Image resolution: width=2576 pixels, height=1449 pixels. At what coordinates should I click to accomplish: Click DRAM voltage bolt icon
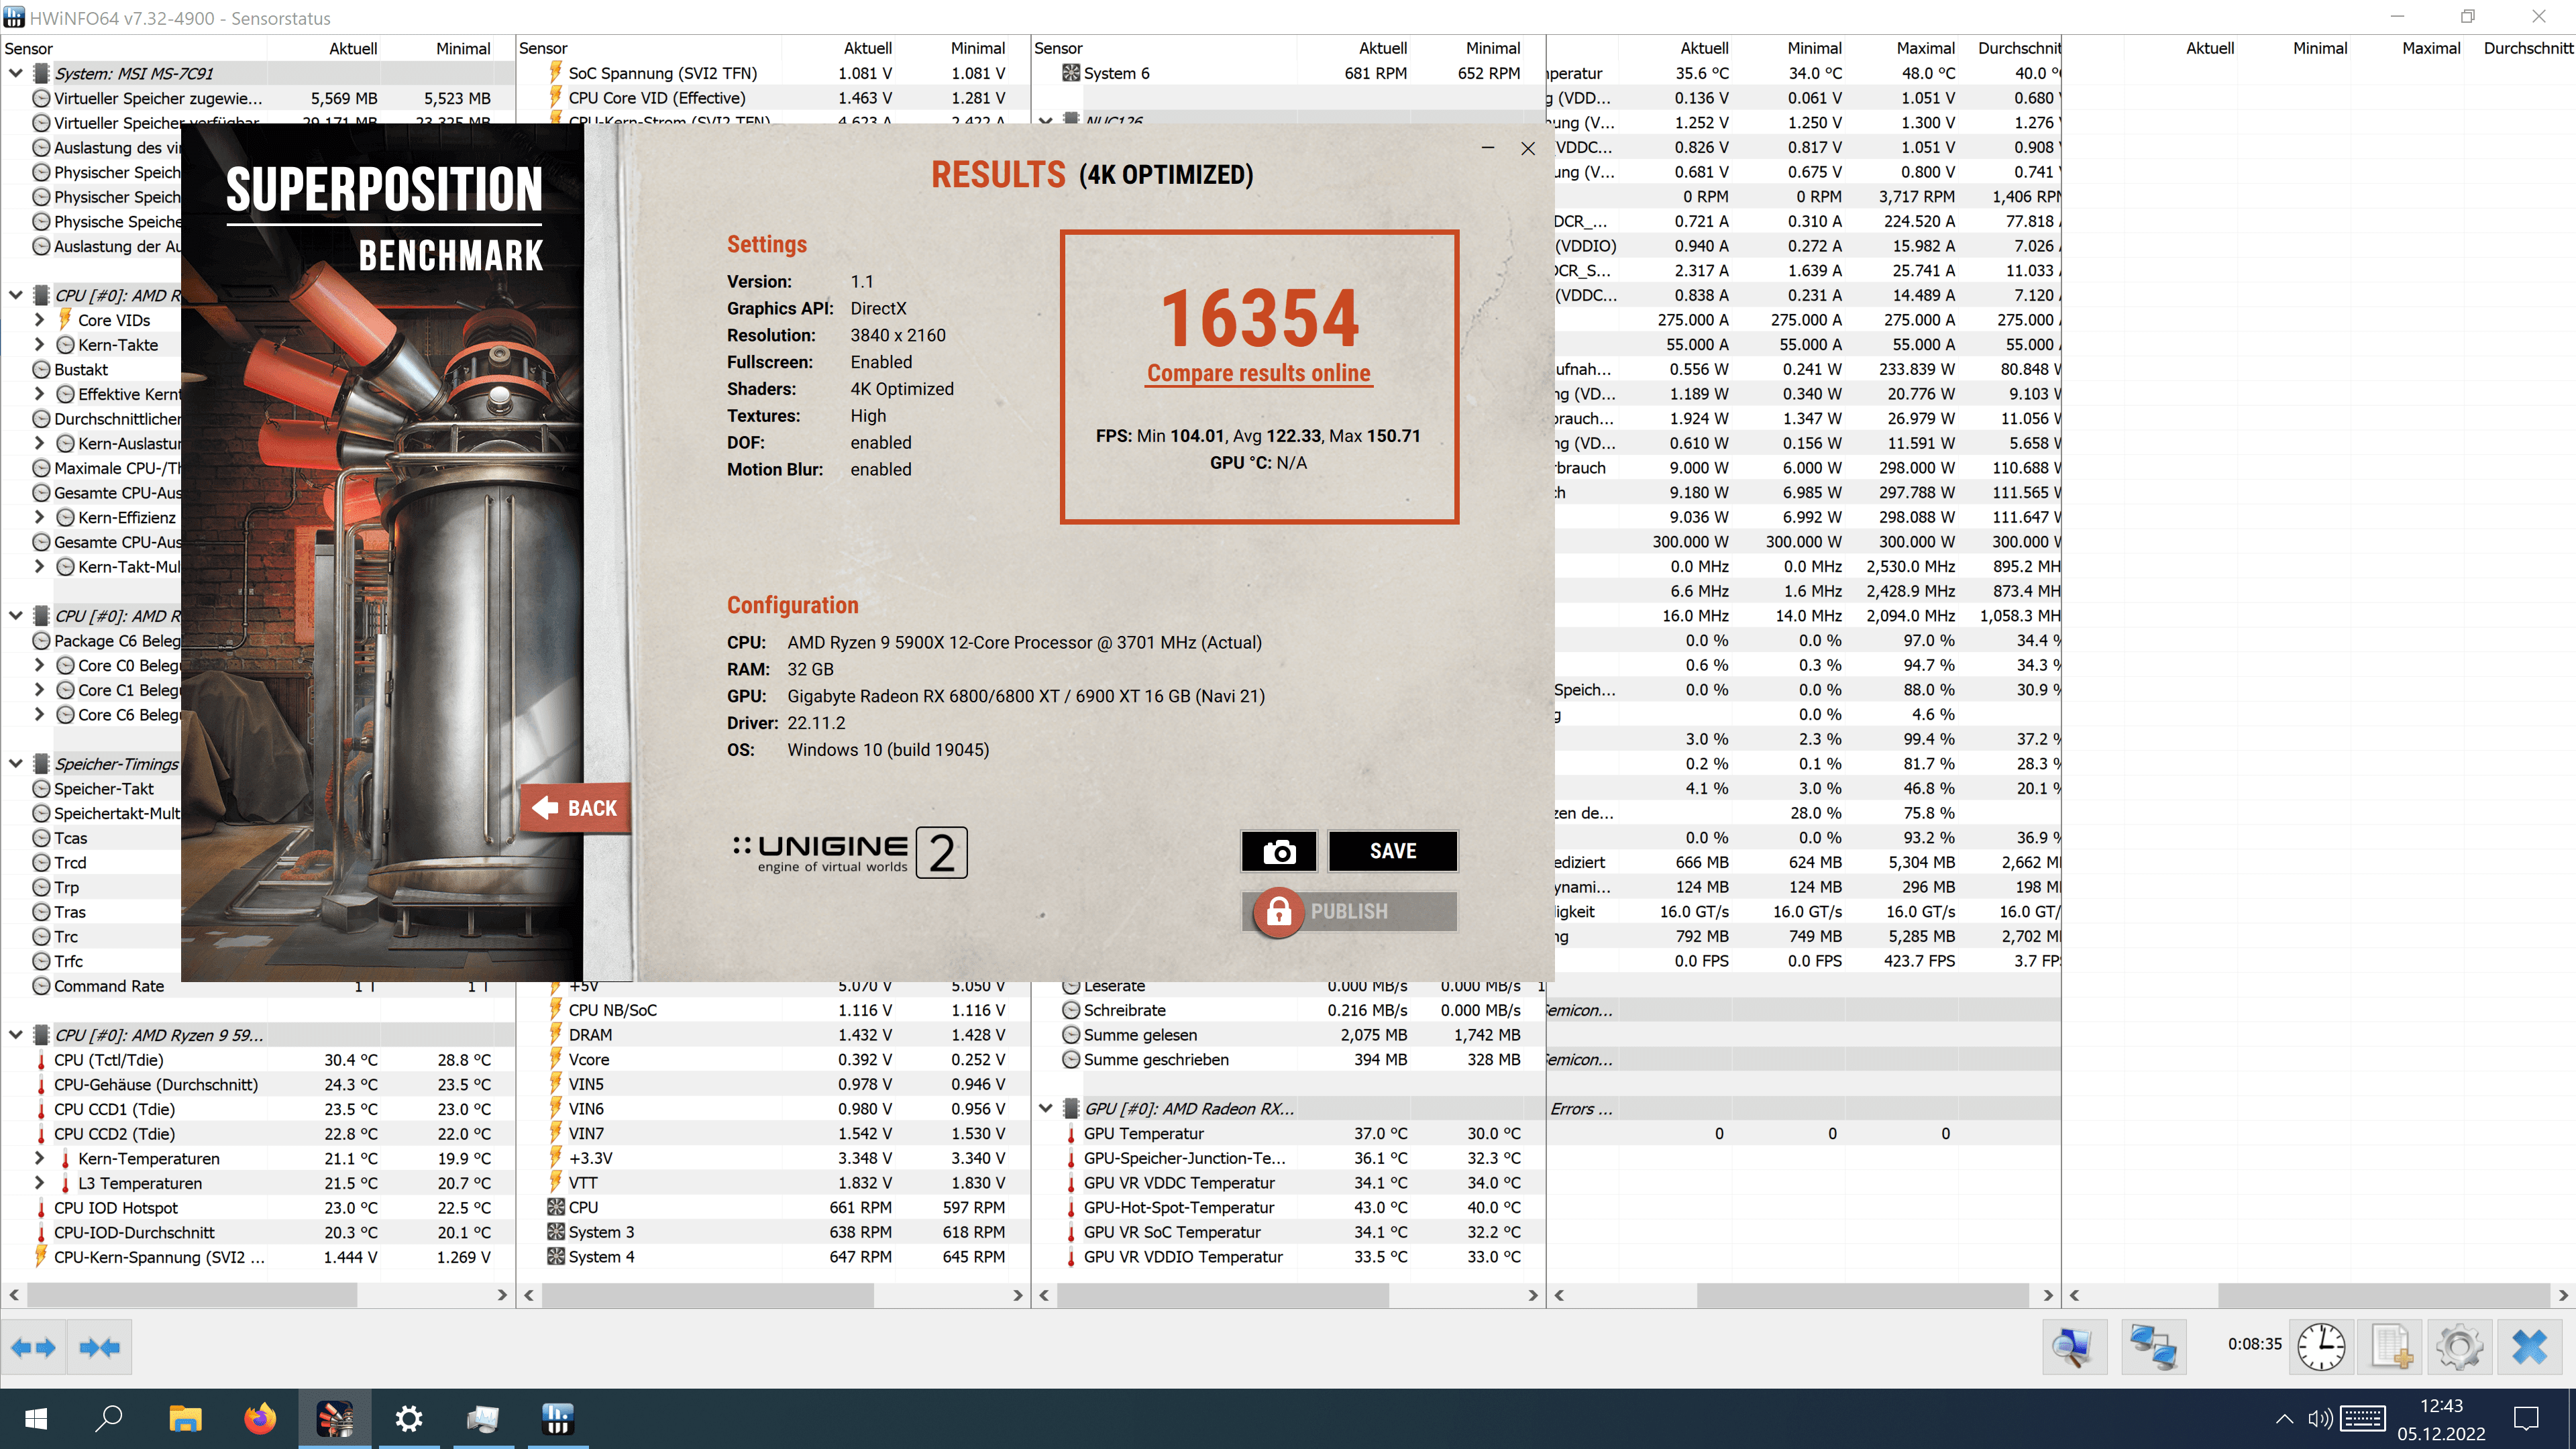pos(556,1035)
